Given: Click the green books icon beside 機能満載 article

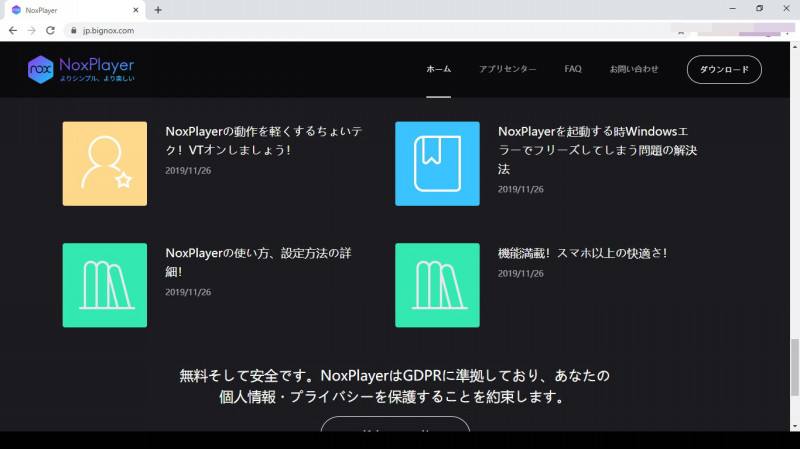Looking at the screenshot, I should pos(437,285).
